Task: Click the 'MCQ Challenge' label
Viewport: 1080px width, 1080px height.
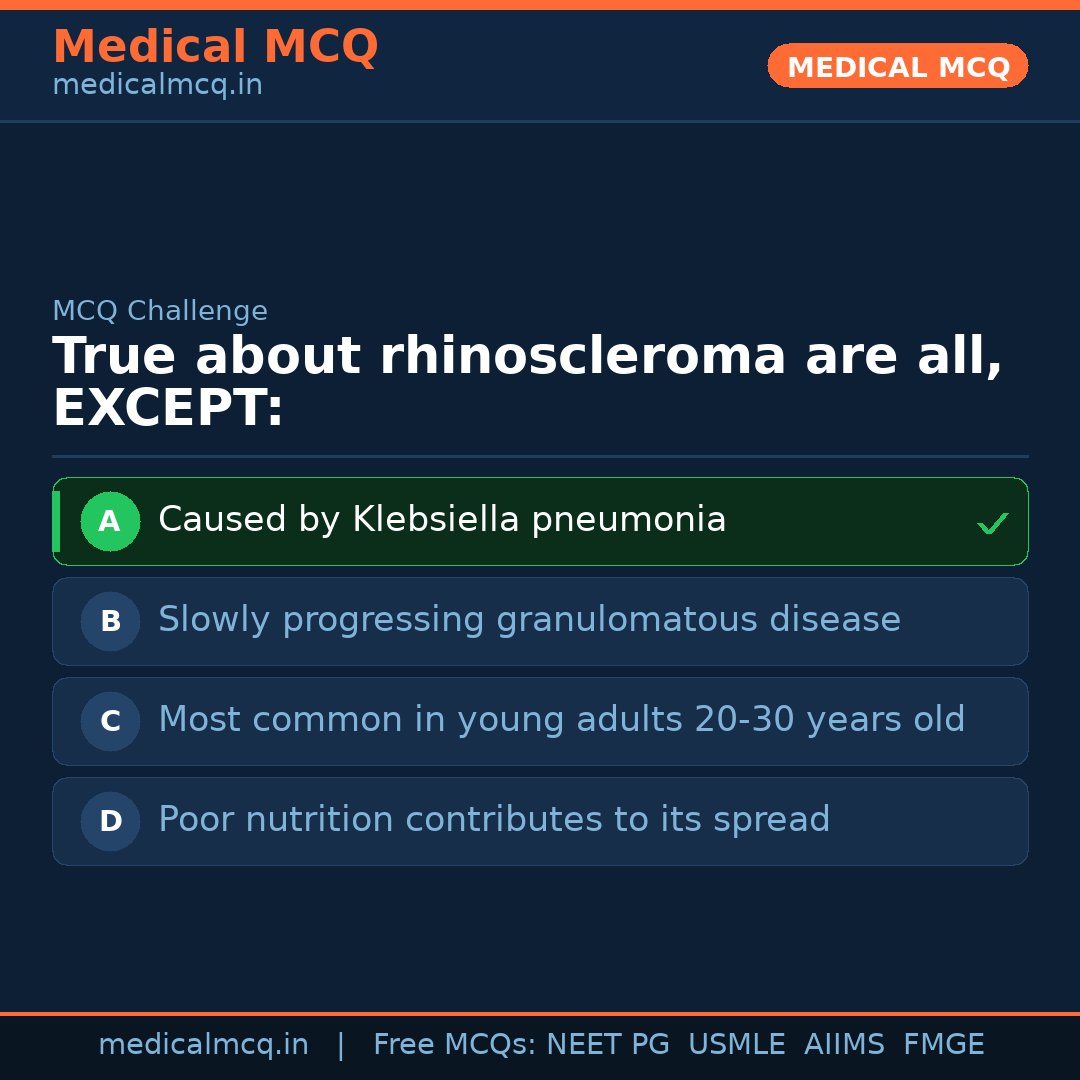Action: (x=160, y=311)
